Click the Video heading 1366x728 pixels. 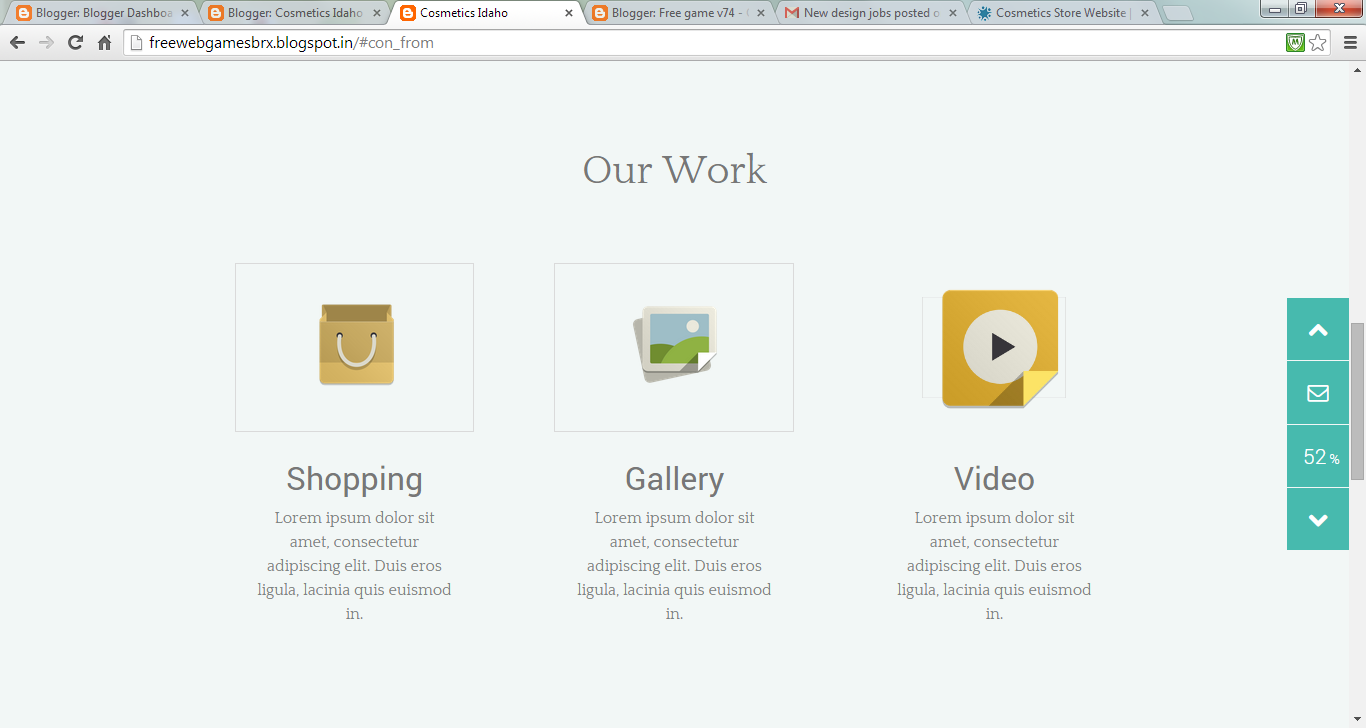tap(994, 479)
